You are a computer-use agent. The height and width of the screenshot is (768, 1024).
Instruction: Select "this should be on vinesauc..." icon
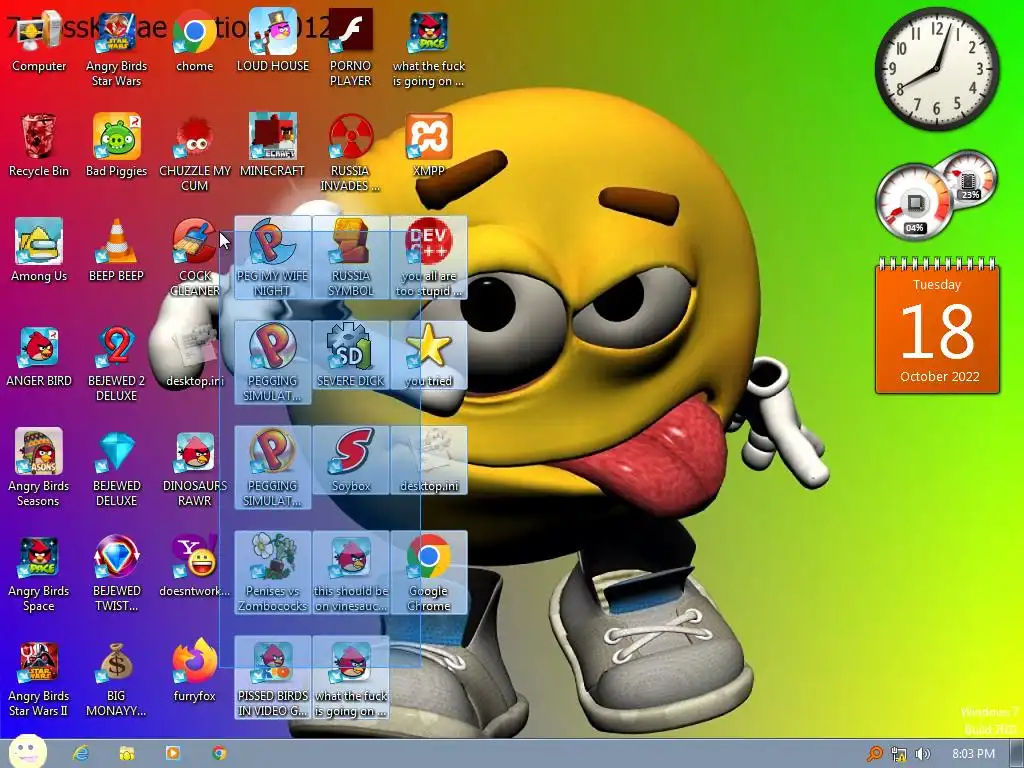[x=351, y=573]
